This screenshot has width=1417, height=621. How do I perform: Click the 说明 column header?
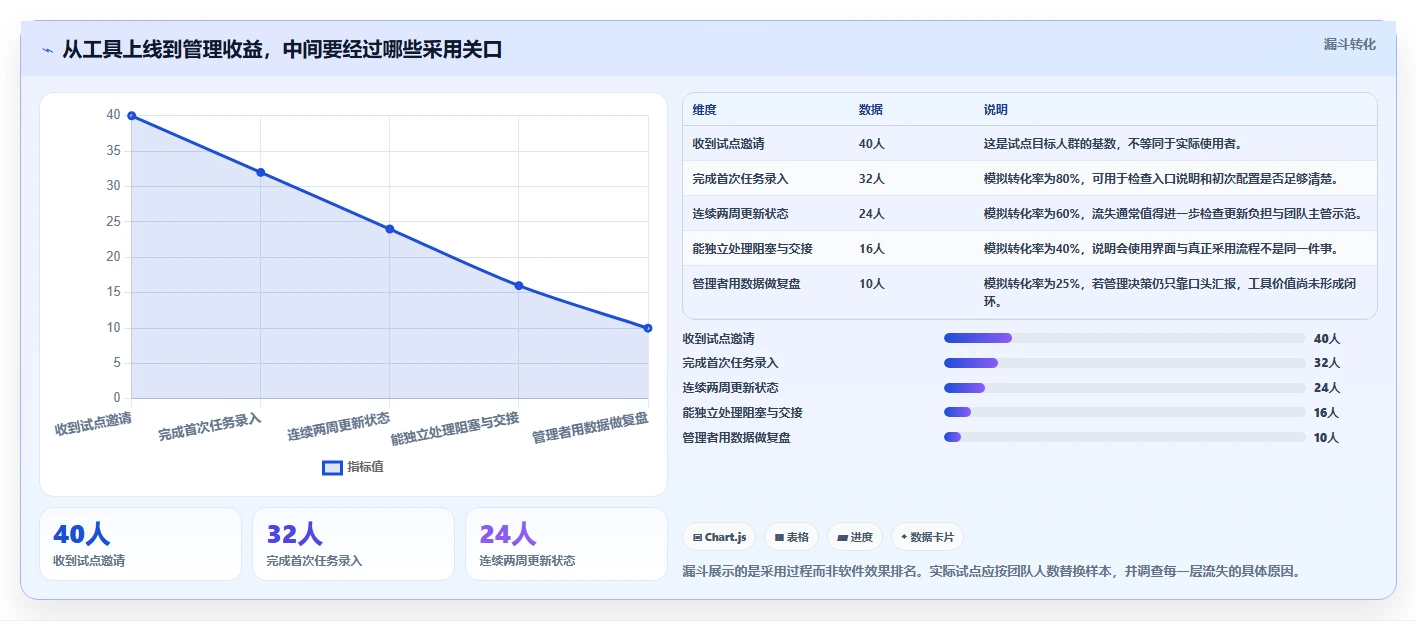996,110
